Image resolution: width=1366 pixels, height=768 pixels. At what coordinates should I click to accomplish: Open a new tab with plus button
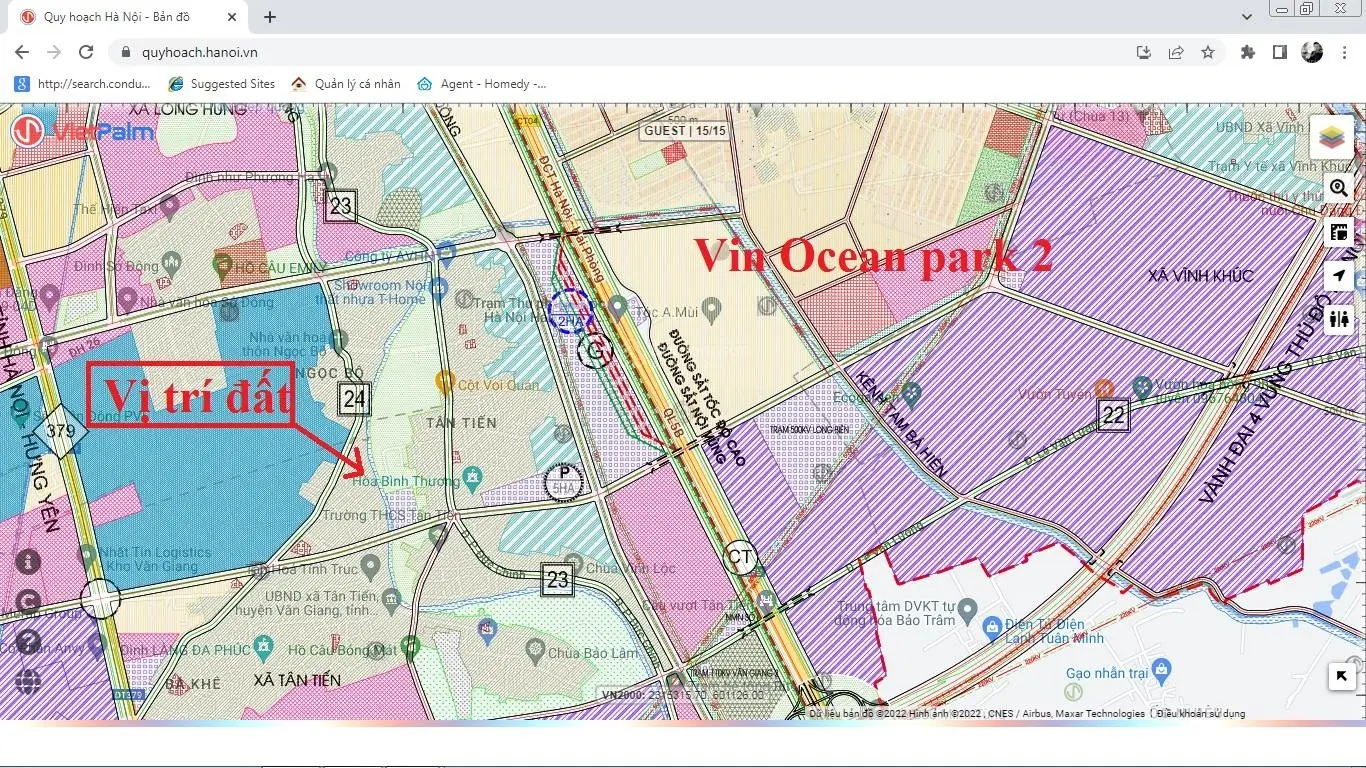[270, 17]
